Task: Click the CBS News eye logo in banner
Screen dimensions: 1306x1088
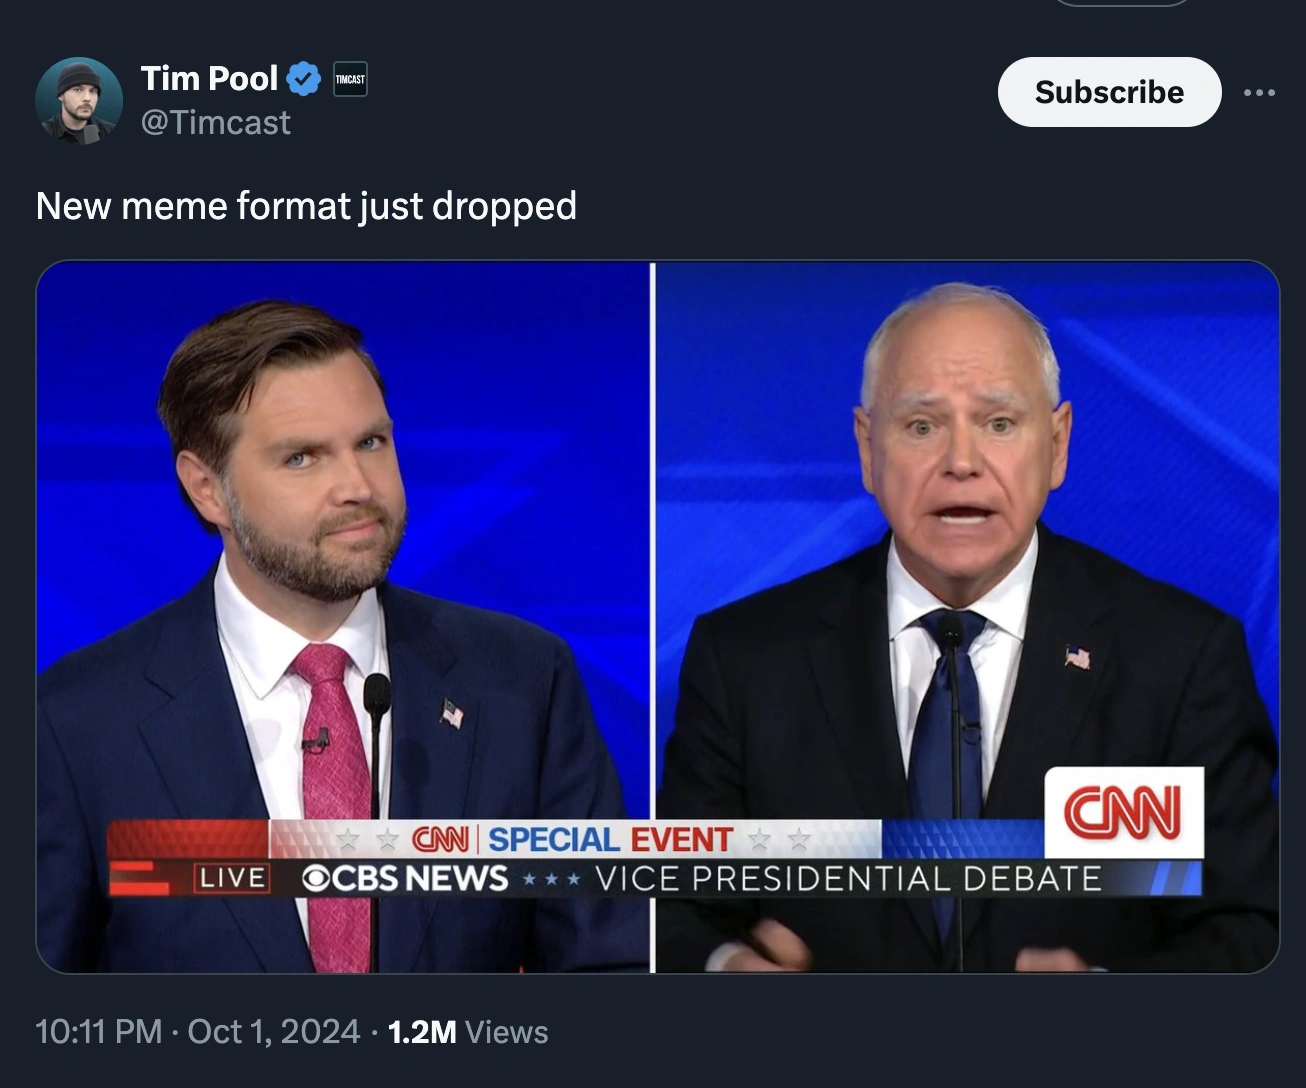Action: pos(316,878)
